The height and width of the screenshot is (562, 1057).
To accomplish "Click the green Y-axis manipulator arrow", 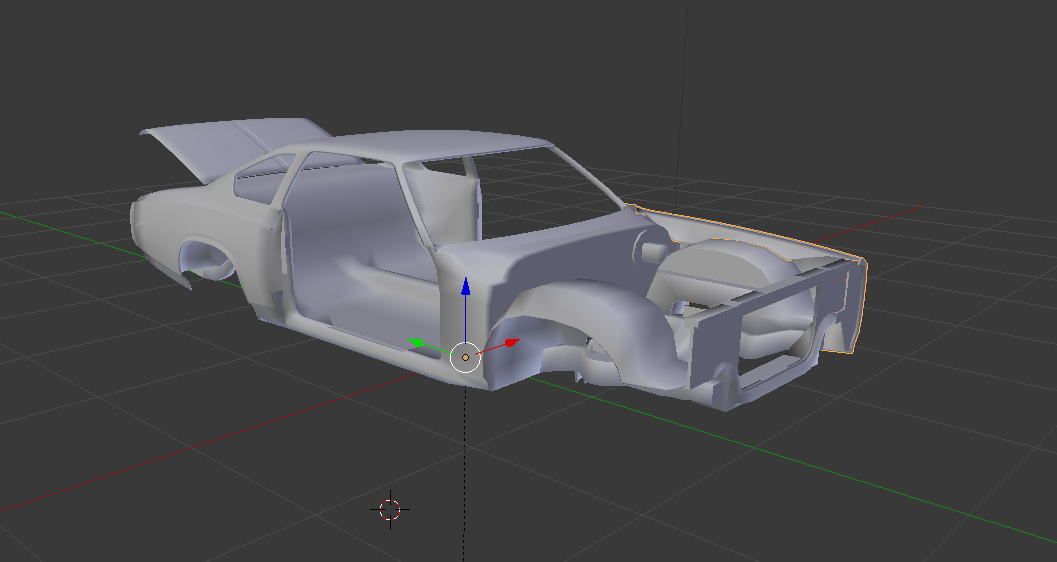I will coord(417,344).
